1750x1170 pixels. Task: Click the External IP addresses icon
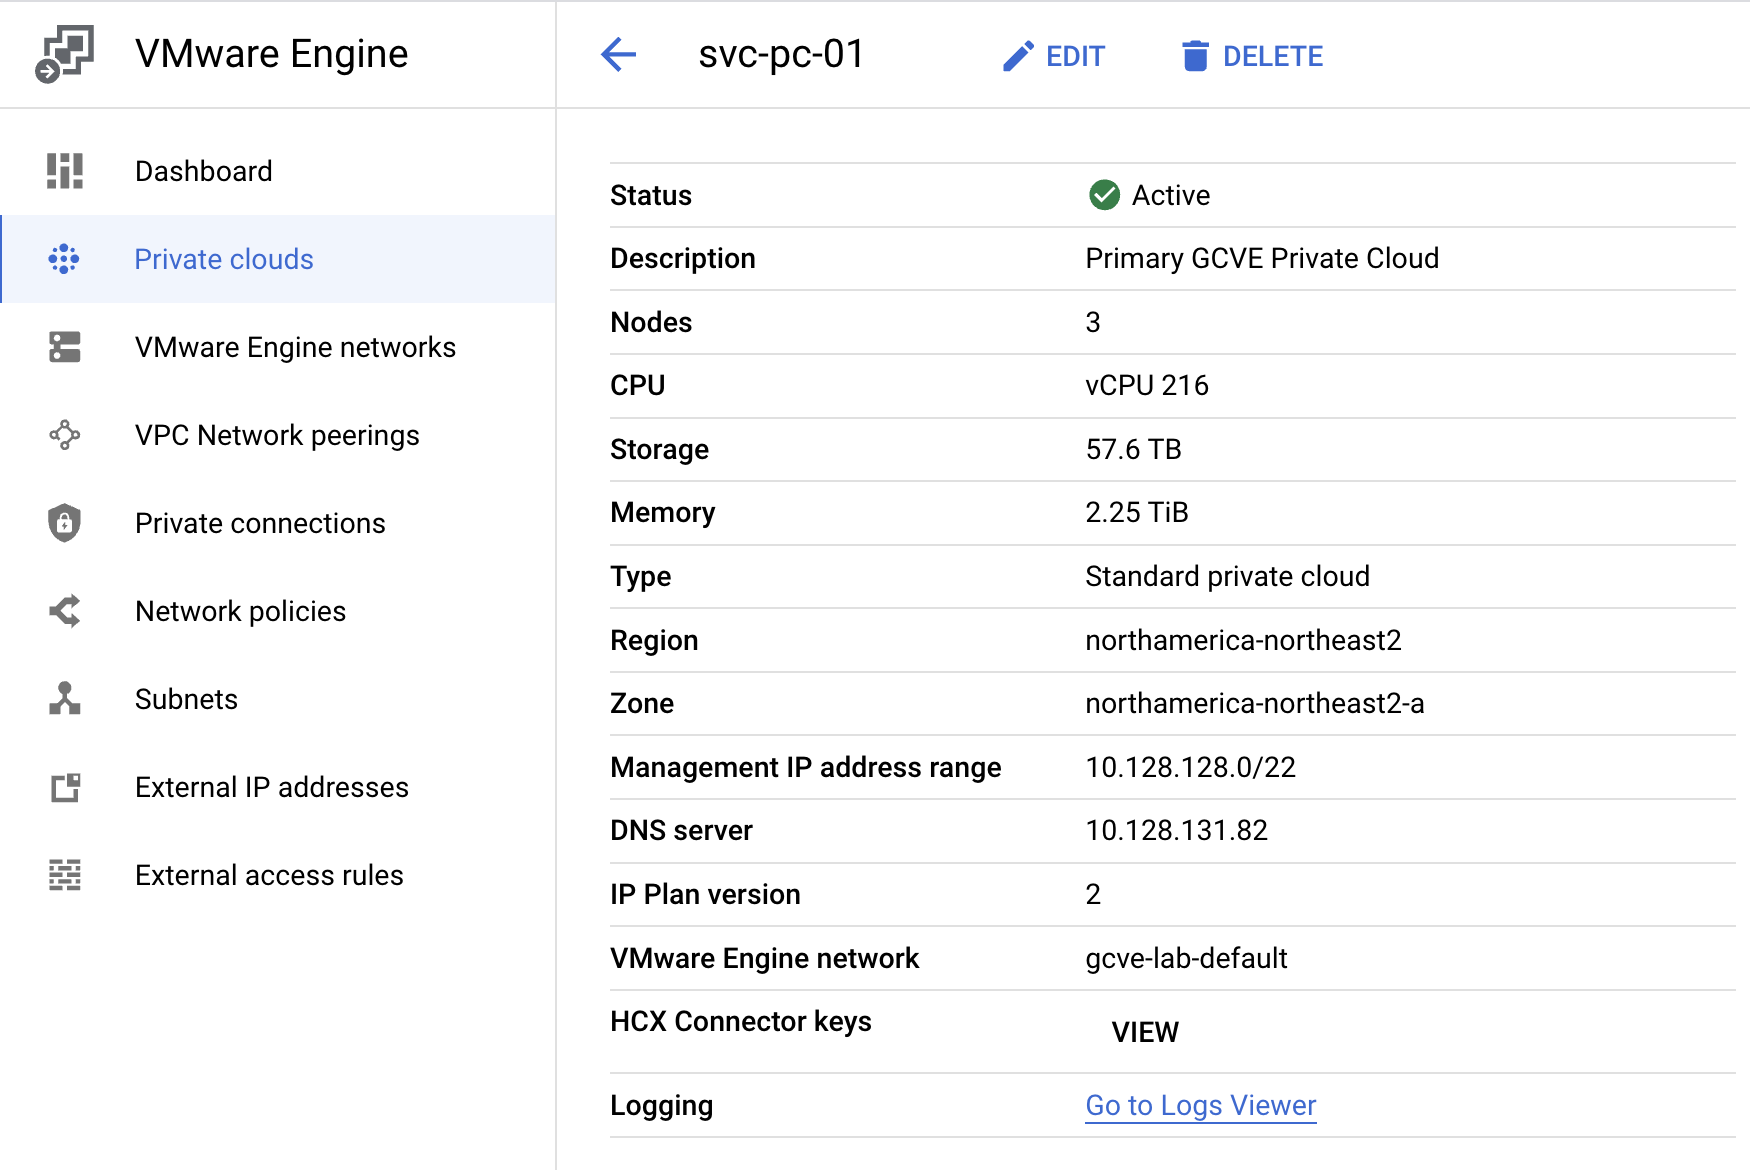(x=65, y=787)
